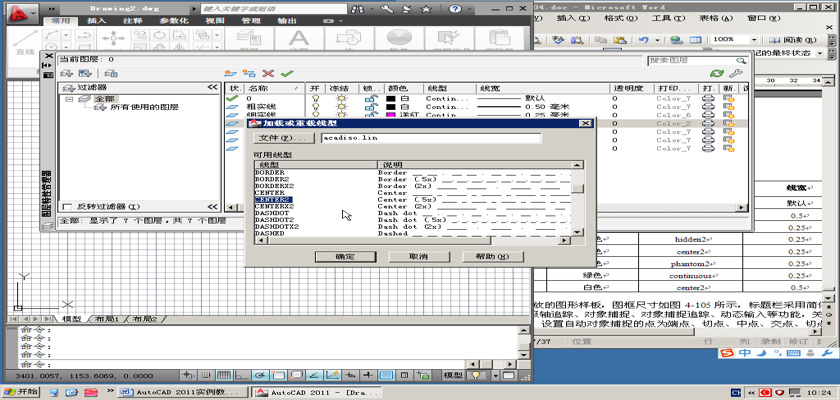
Task: Click Selection Cycling icon in status bar
Action: pos(424,375)
